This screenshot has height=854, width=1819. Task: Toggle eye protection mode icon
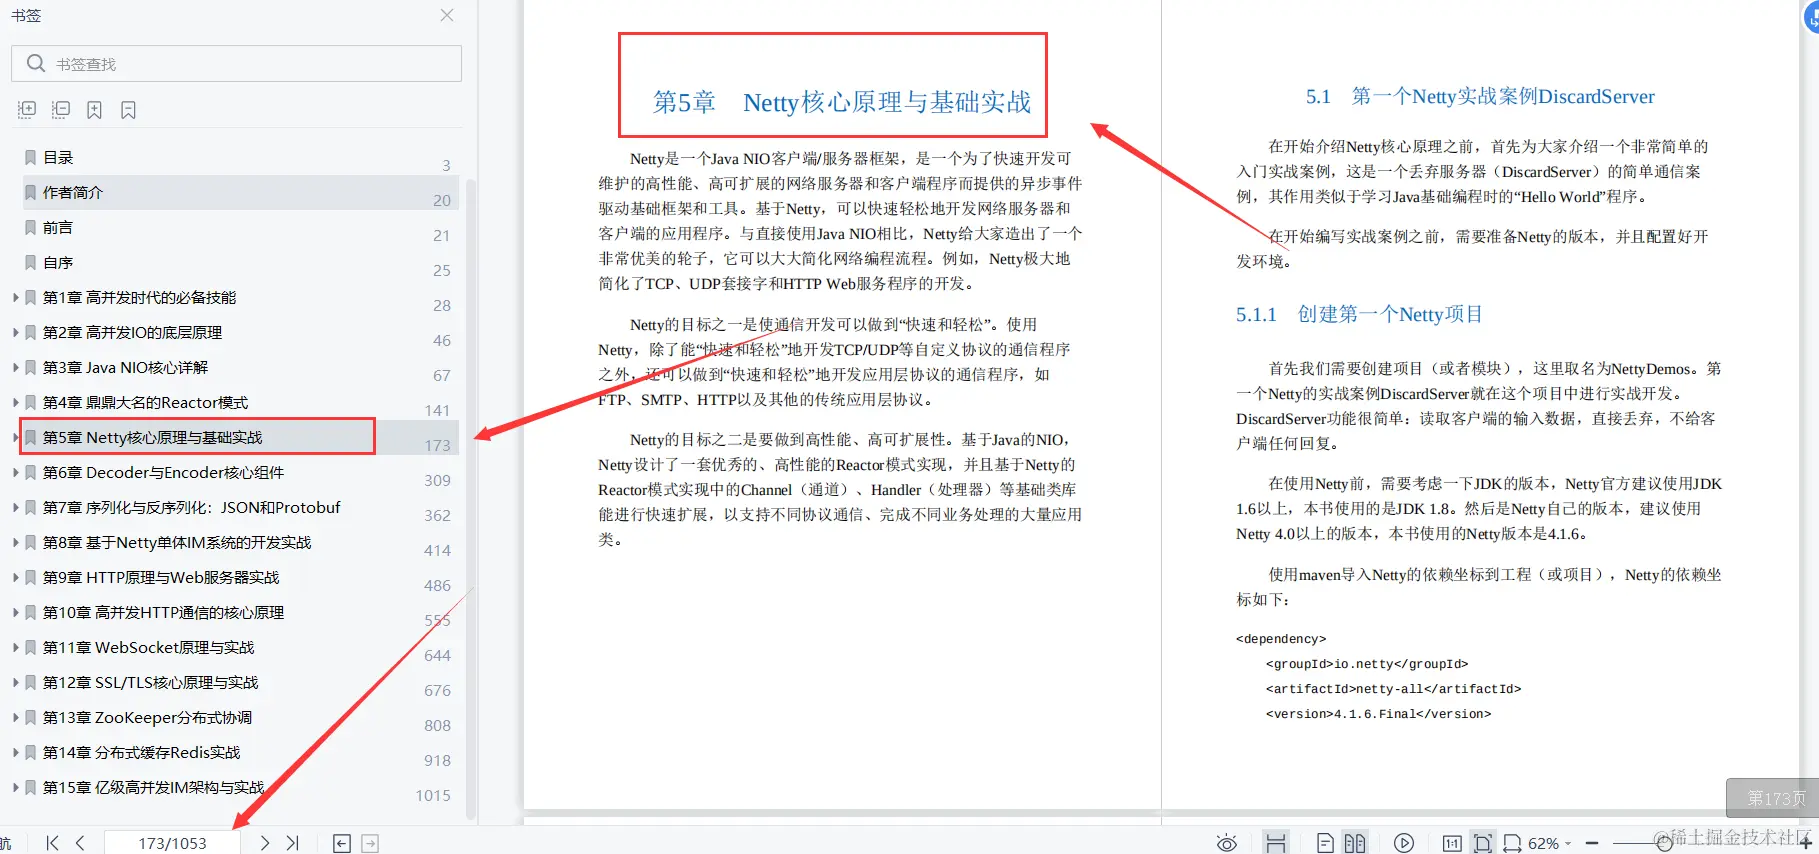[x=1227, y=843]
